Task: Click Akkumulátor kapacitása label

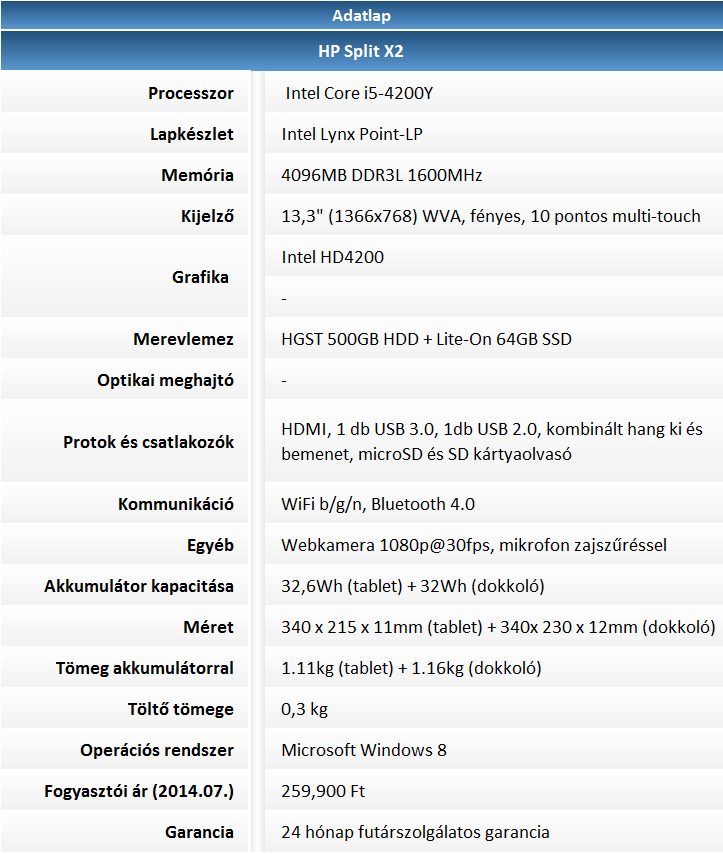Action: [139, 586]
